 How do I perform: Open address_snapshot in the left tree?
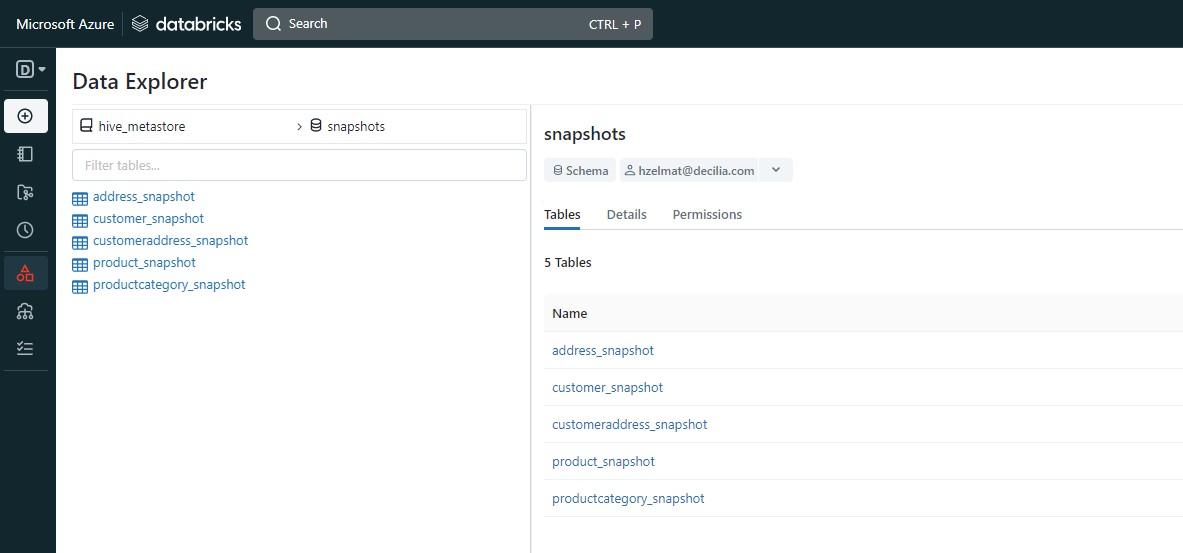pyautogui.click(x=143, y=197)
